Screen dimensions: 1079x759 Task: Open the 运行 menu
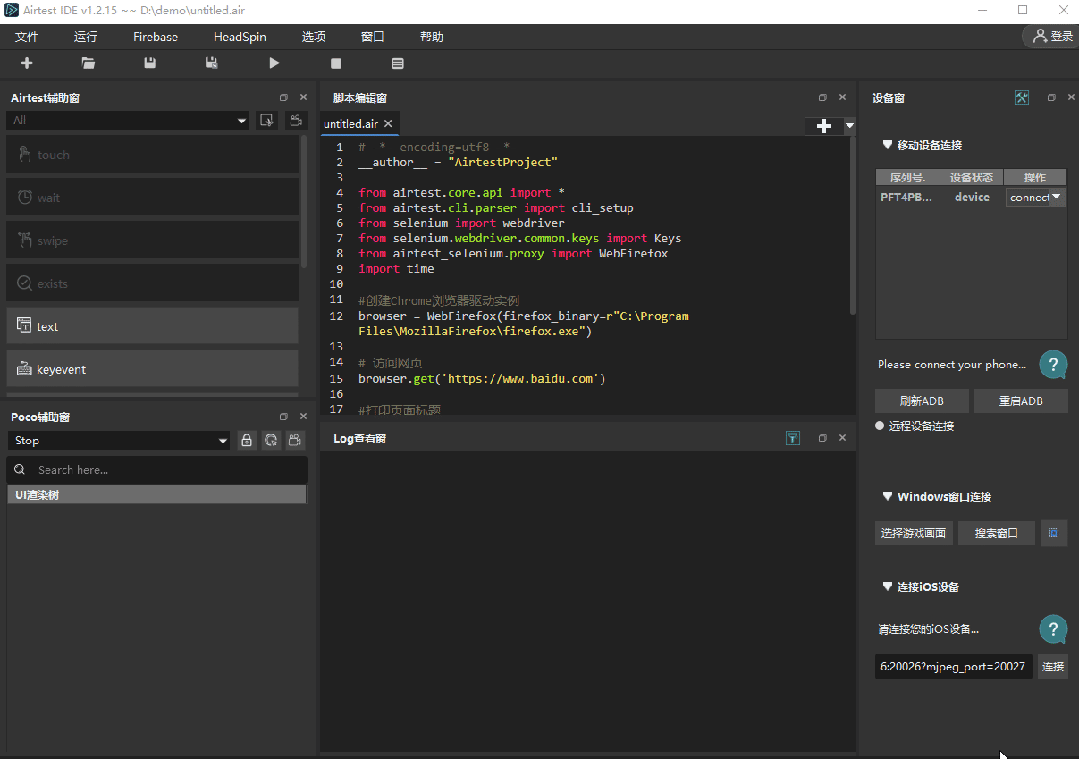pyautogui.click(x=85, y=36)
